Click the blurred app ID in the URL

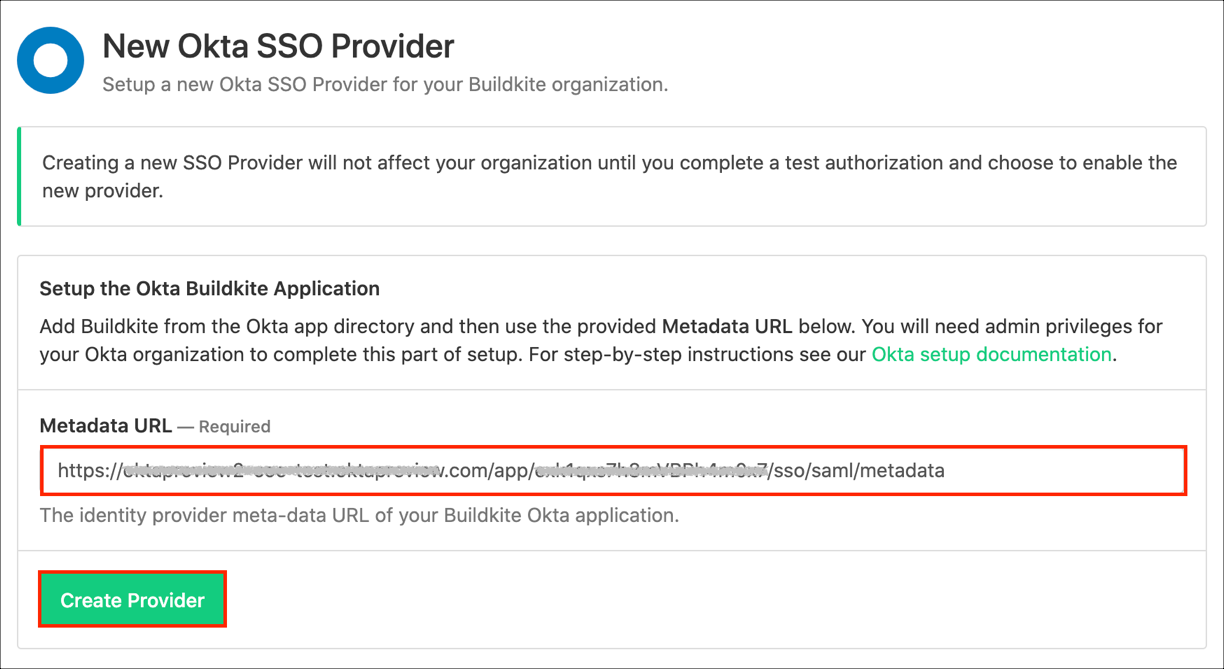tap(650, 470)
